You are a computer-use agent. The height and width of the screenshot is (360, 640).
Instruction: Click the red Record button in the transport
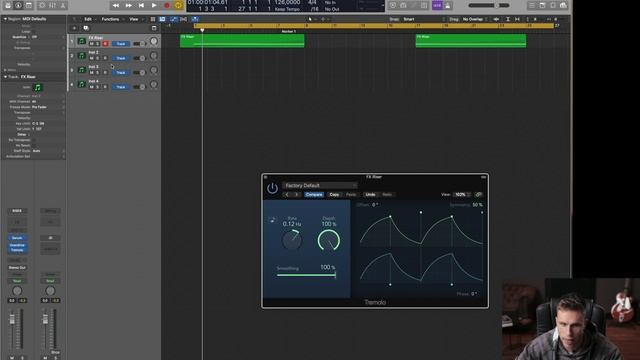coord(167,5)
